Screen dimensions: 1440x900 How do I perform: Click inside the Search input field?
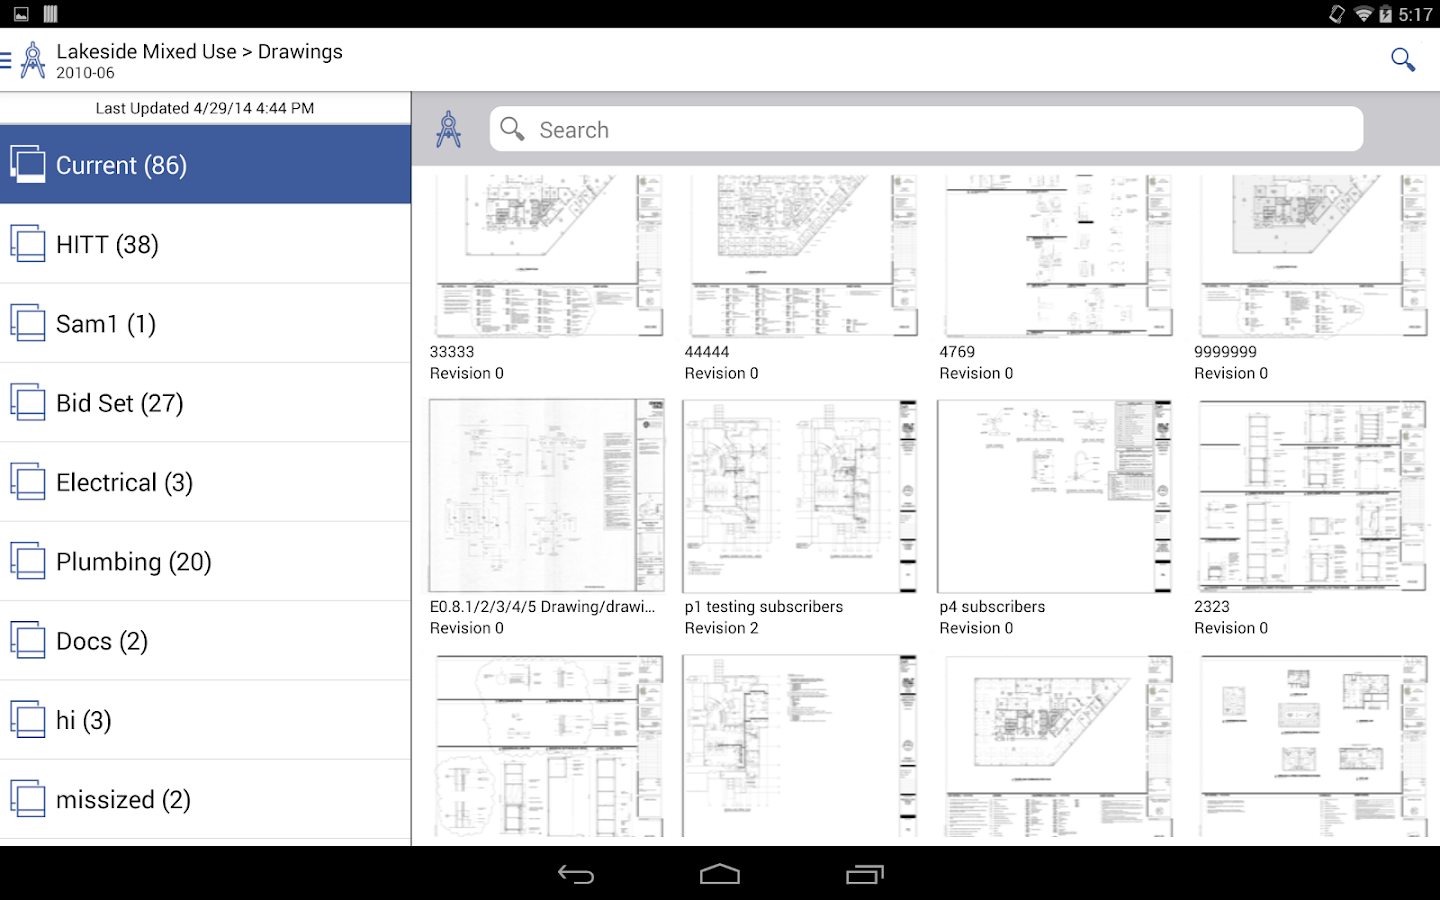coord(900,129)
